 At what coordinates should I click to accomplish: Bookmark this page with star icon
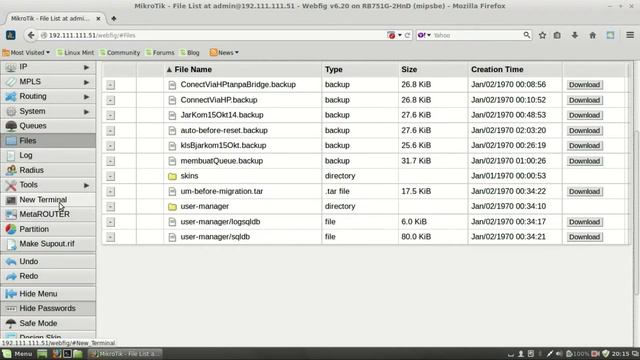(542, 36)
